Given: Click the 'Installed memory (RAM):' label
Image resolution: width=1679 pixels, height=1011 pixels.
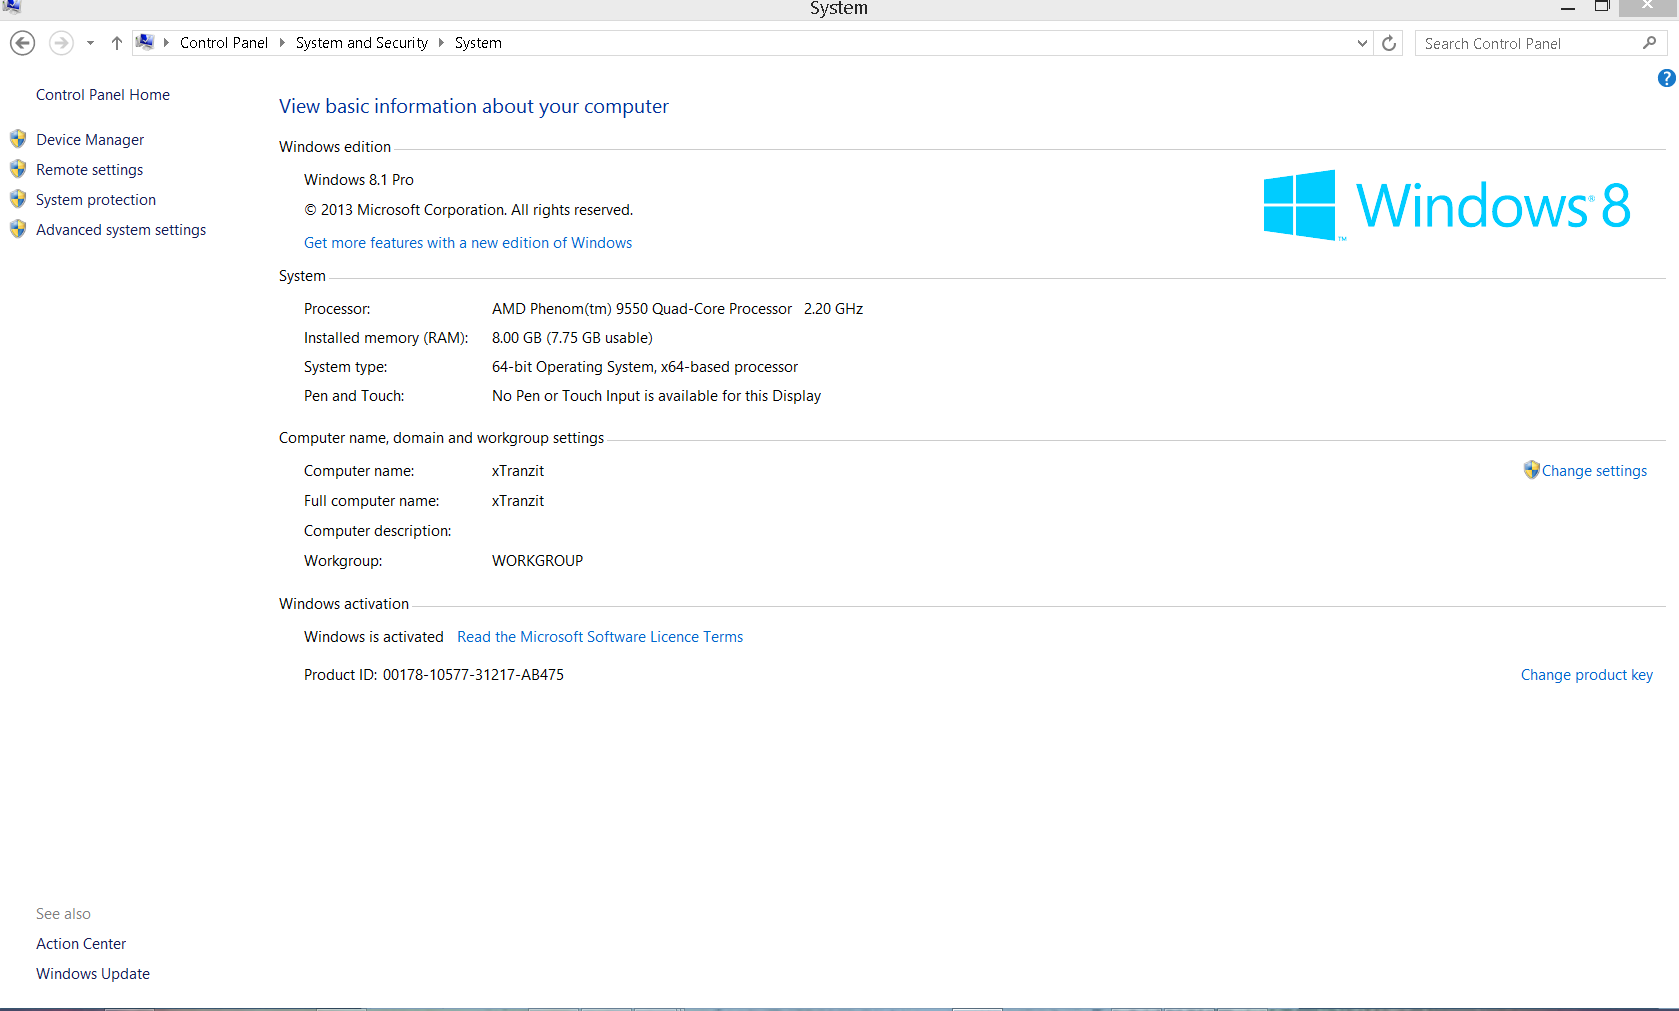Looking at the screenshot, I should click(x=386, y=338).
